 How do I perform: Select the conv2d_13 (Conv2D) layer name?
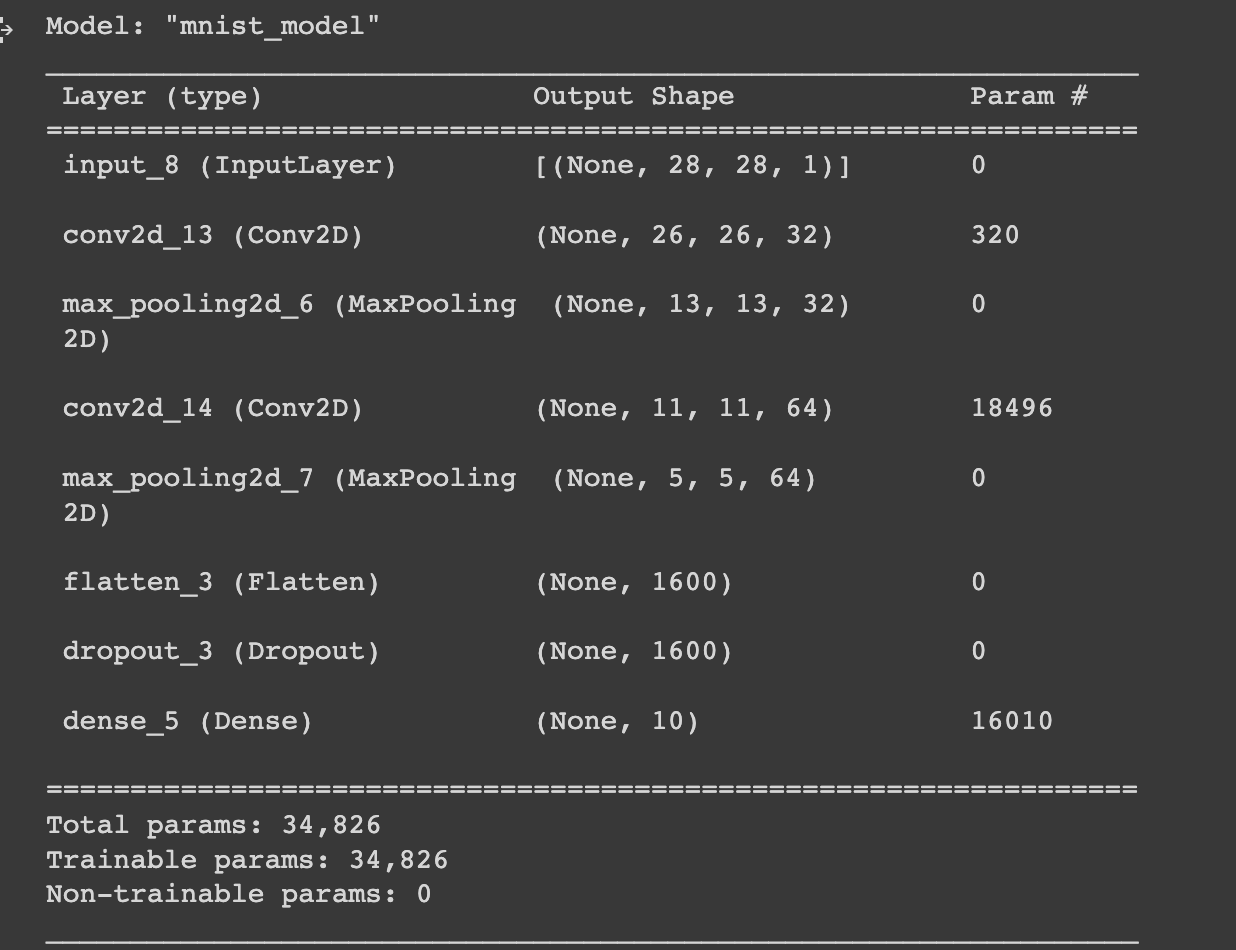(x=213, y=236)
